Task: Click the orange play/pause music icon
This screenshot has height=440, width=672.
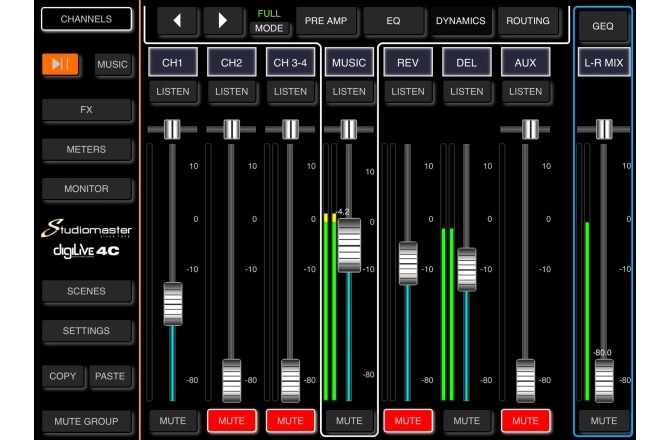Action: tap(60, 64)
